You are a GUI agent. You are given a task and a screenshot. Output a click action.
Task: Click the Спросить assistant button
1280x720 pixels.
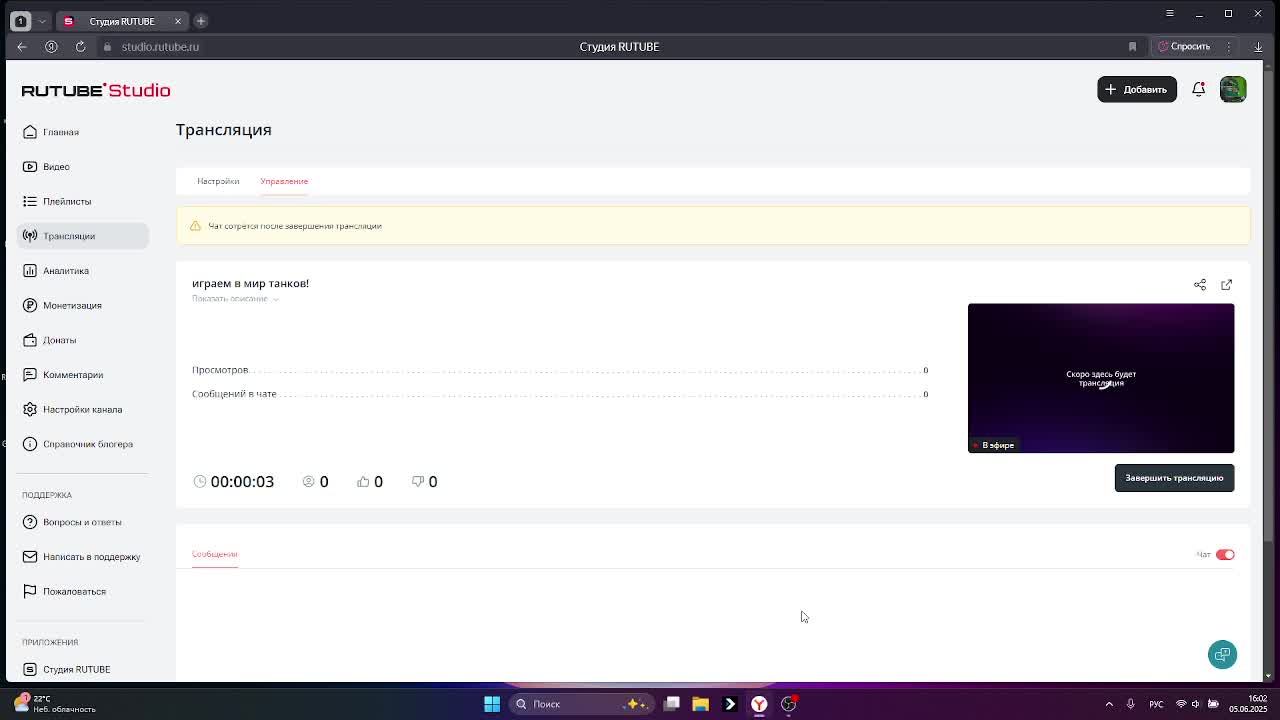(x=1184, y=47)
